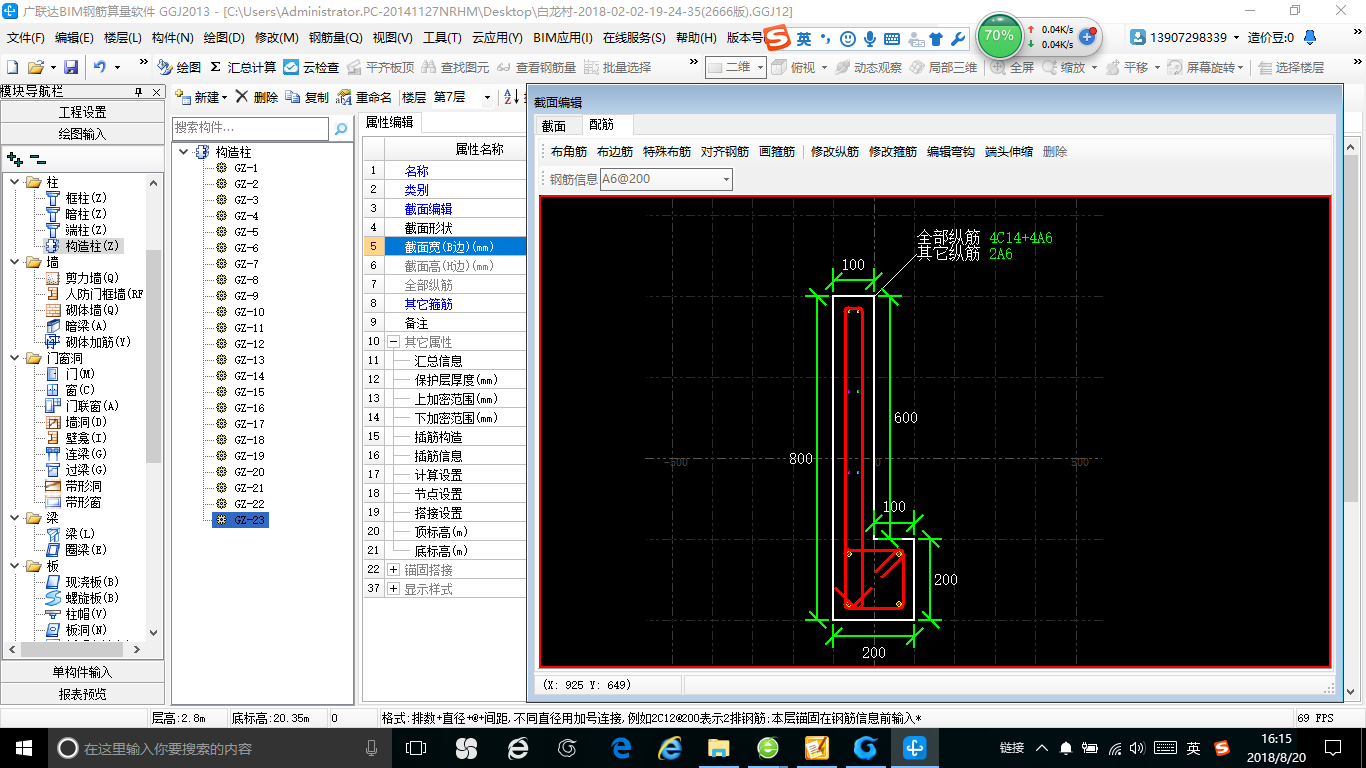This screenshot has width=1366, height=768.
Task: Select GZ-10 in the component list
Action: coord(249,312)
